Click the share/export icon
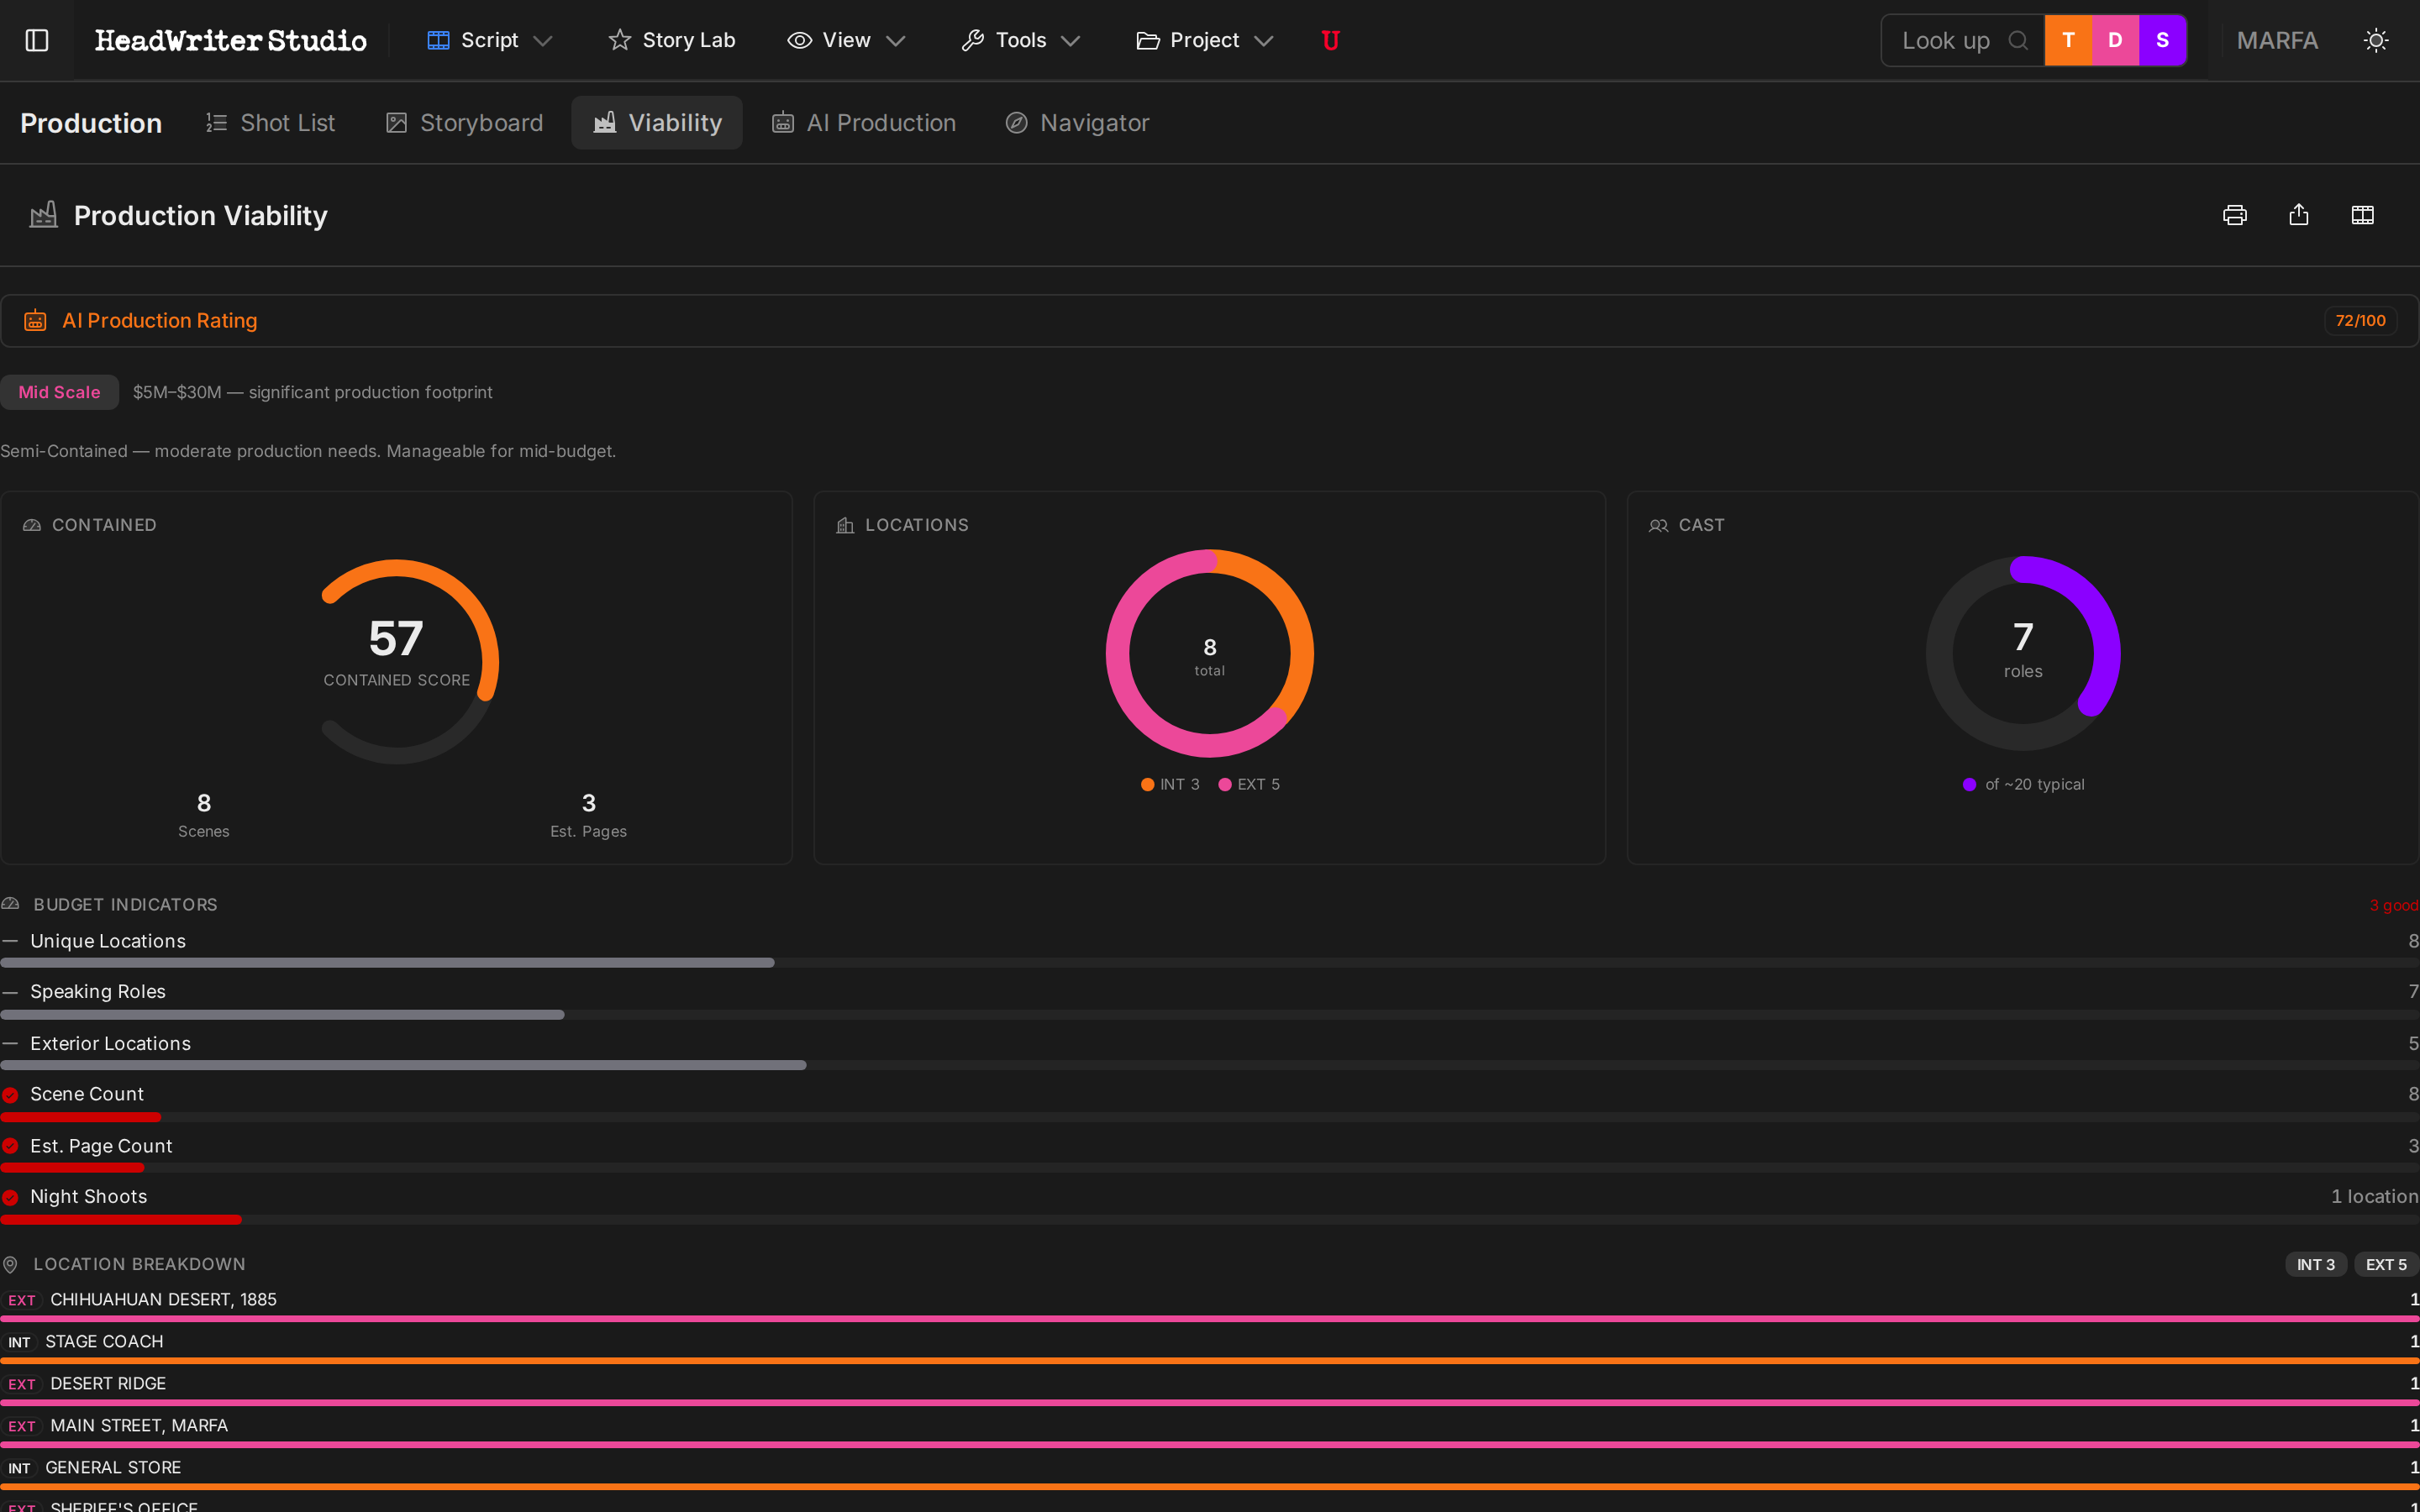This screenshot has width=2420, height=1512. tap(2299, 215)
